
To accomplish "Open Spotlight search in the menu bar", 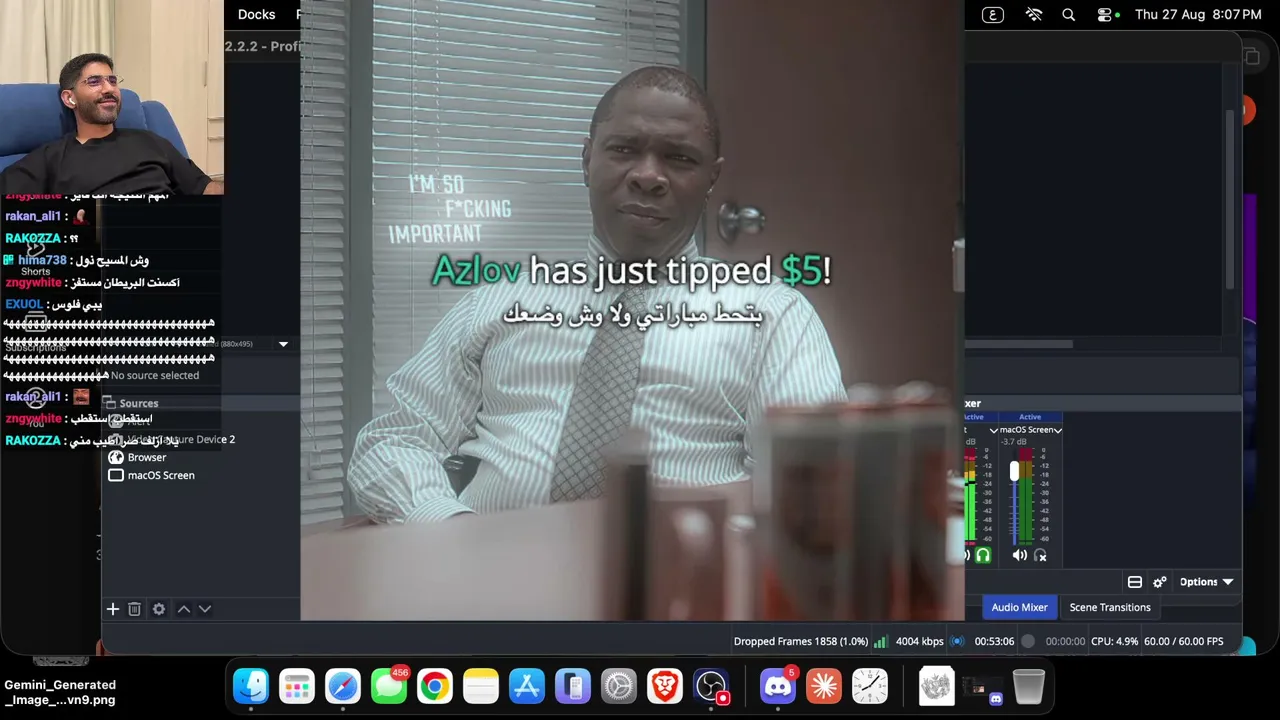I will [x=1069, y=15].
